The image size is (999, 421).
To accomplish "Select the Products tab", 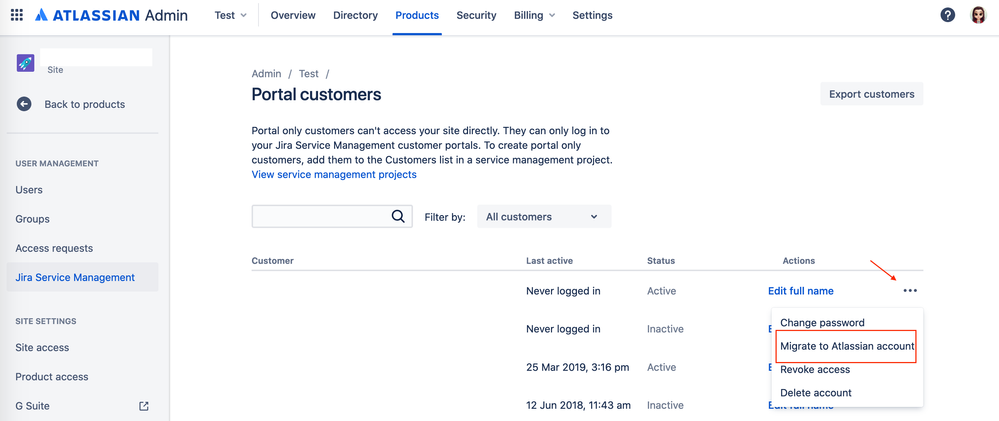I will click(x=417, y=15).
